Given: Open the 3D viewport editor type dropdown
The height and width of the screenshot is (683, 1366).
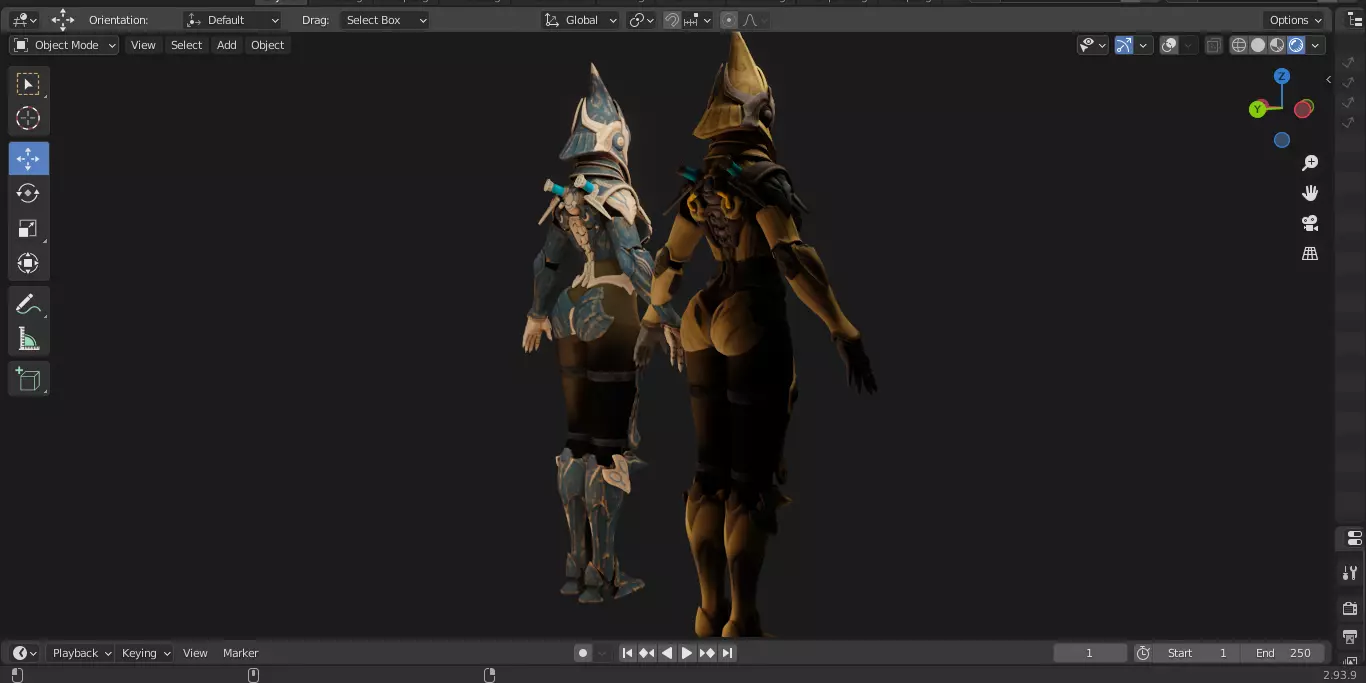Looking at the screenshot, I should click(x=24, y=20).
